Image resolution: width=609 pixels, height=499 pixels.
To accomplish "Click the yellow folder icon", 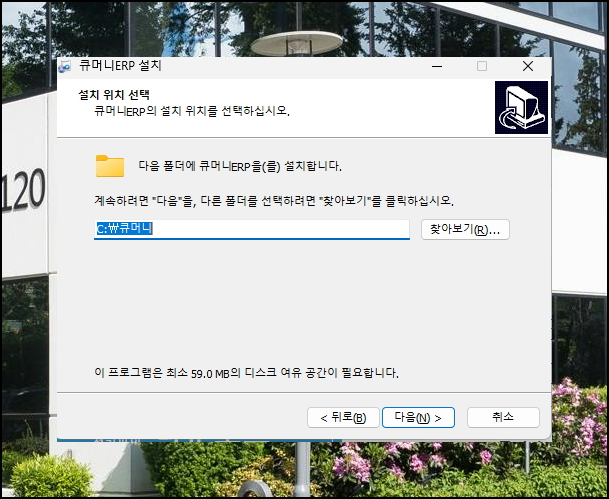I will (x=110, y=166).
